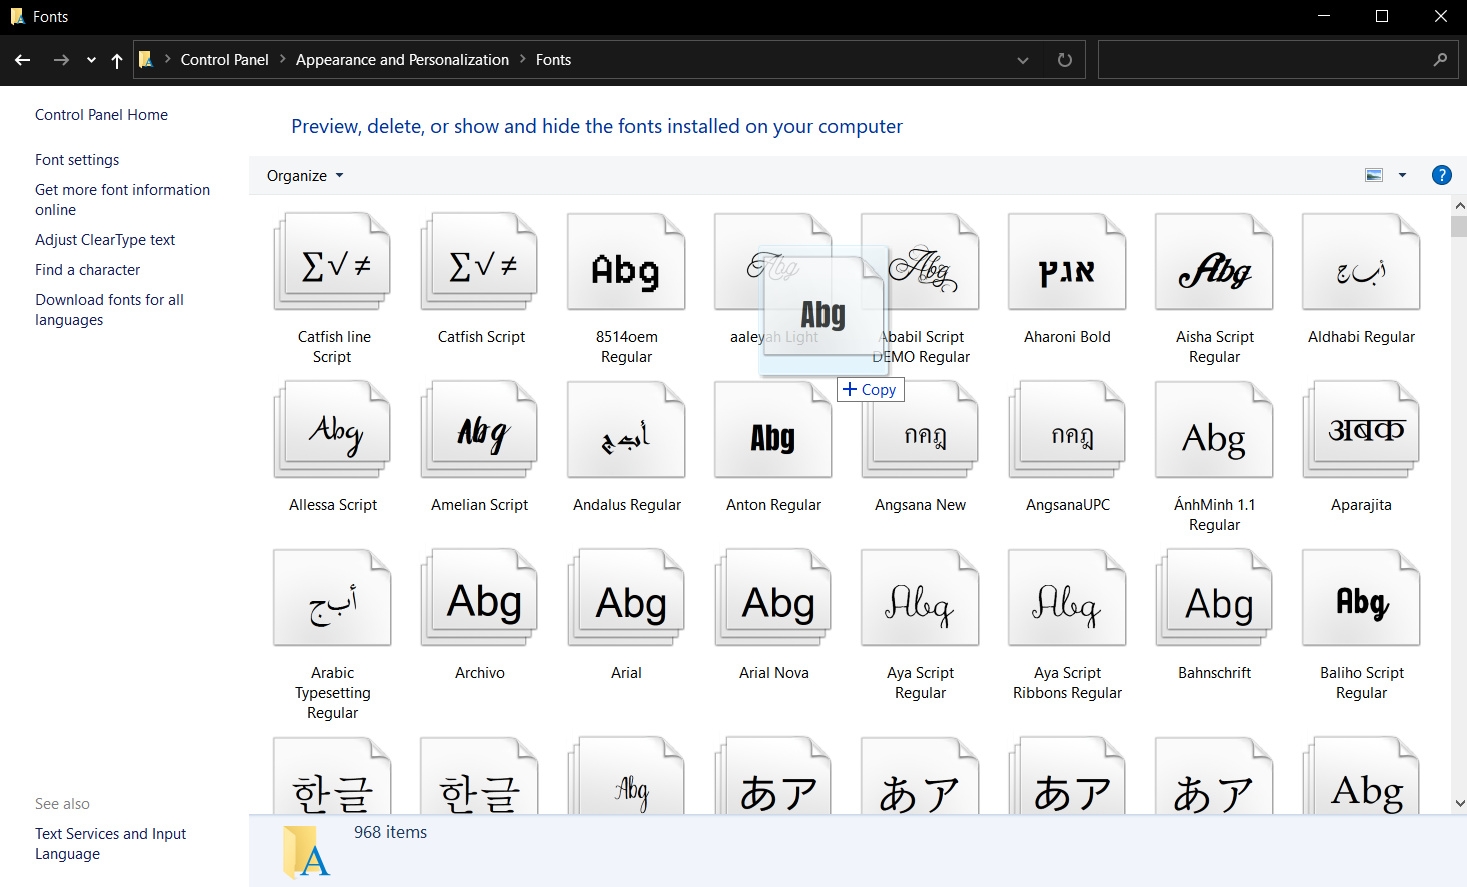Select the Angsana New font family

click(x=919, y=430)
